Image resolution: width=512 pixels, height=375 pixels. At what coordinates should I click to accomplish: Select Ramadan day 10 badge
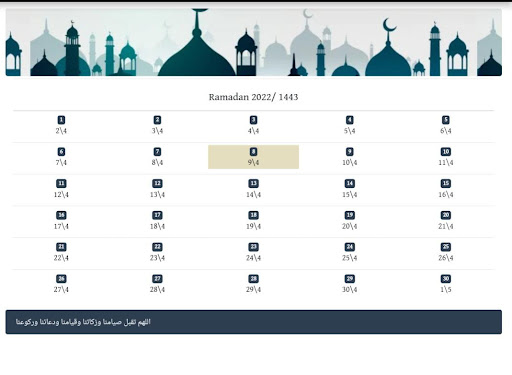point(446,152)
